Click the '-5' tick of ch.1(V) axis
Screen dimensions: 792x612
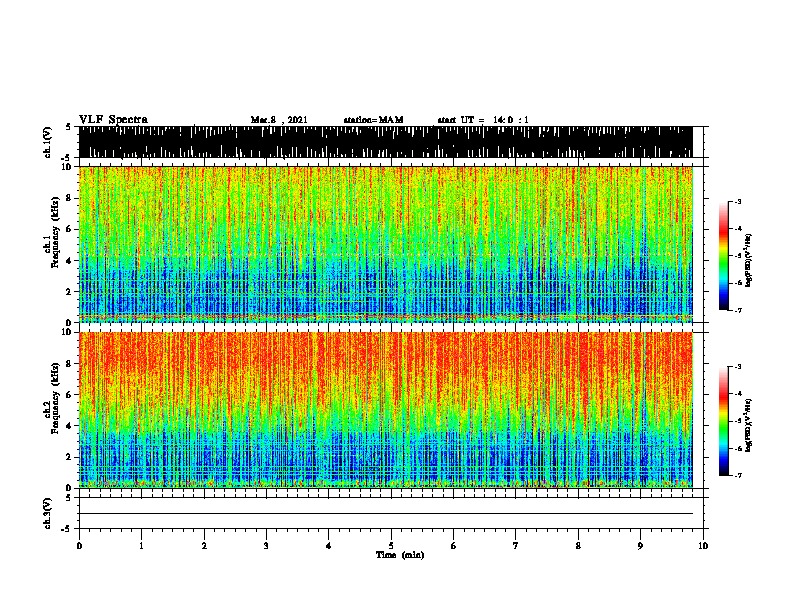(x=67, y=158)
